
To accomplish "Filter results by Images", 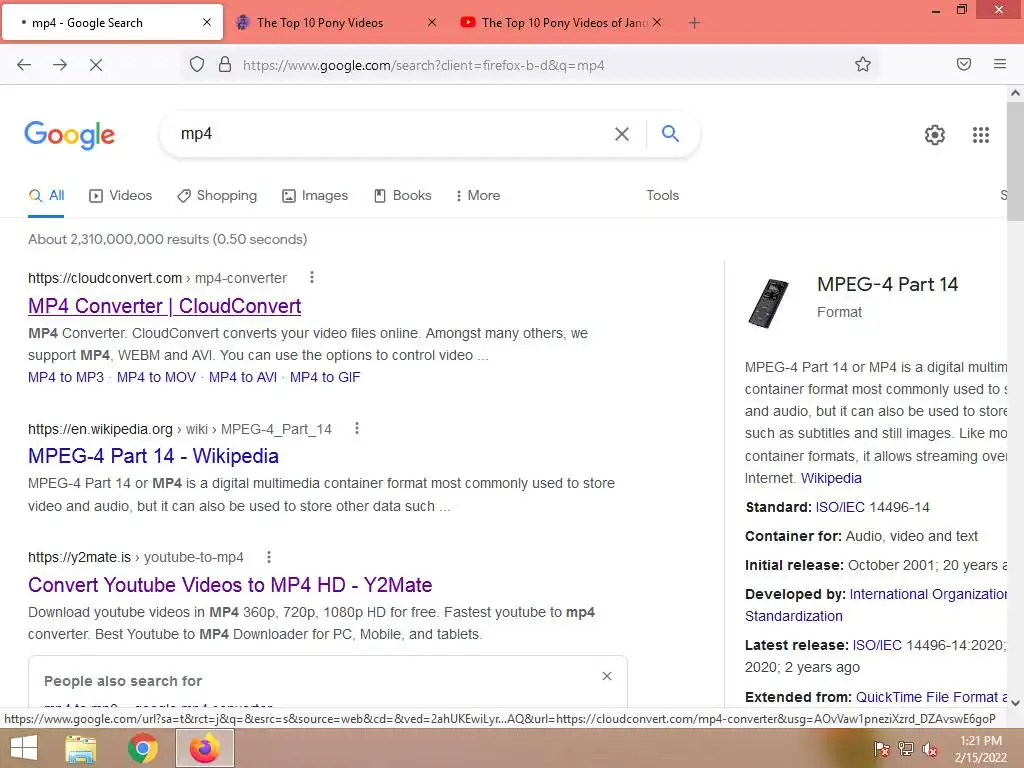I will pyautogui.click(x=315, y=195).
